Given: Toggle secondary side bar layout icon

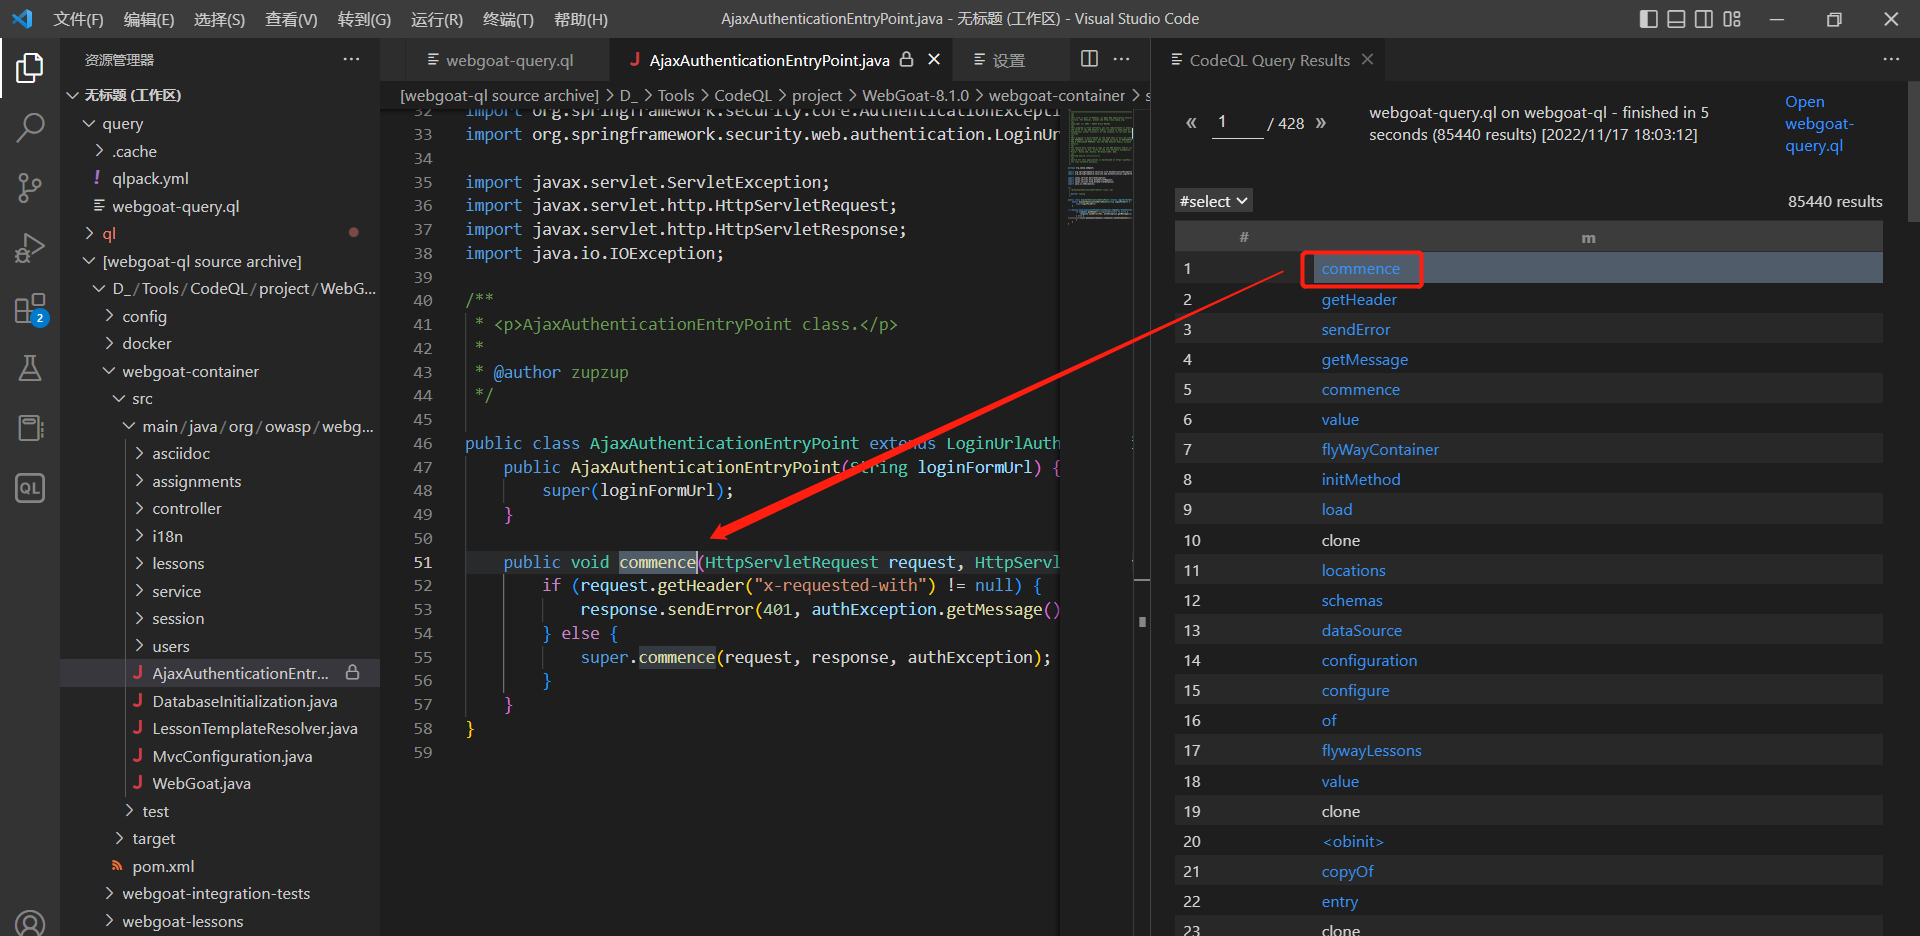Looking at the screenshot, I should (x=1704, y=19).
